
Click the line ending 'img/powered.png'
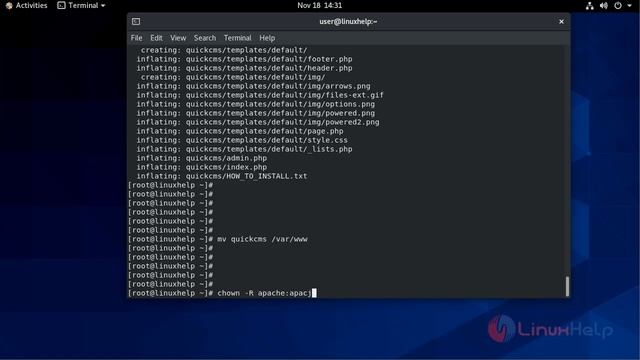click(x=256, y=113)
